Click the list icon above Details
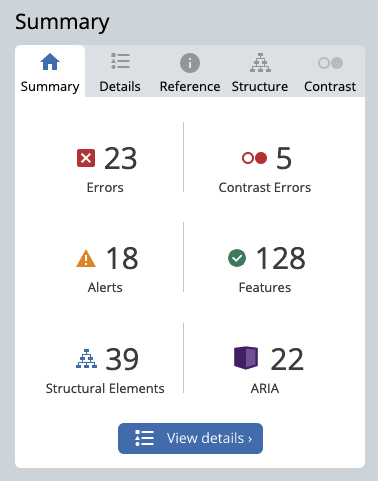The height and width of the screenshot is (481, 378). (120, 61)
